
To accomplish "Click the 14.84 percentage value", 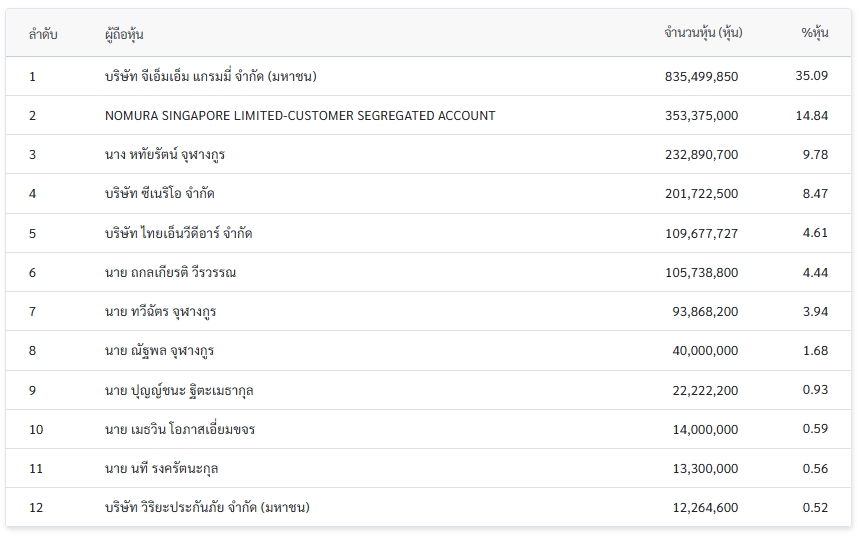I will [x=812, y=116].
